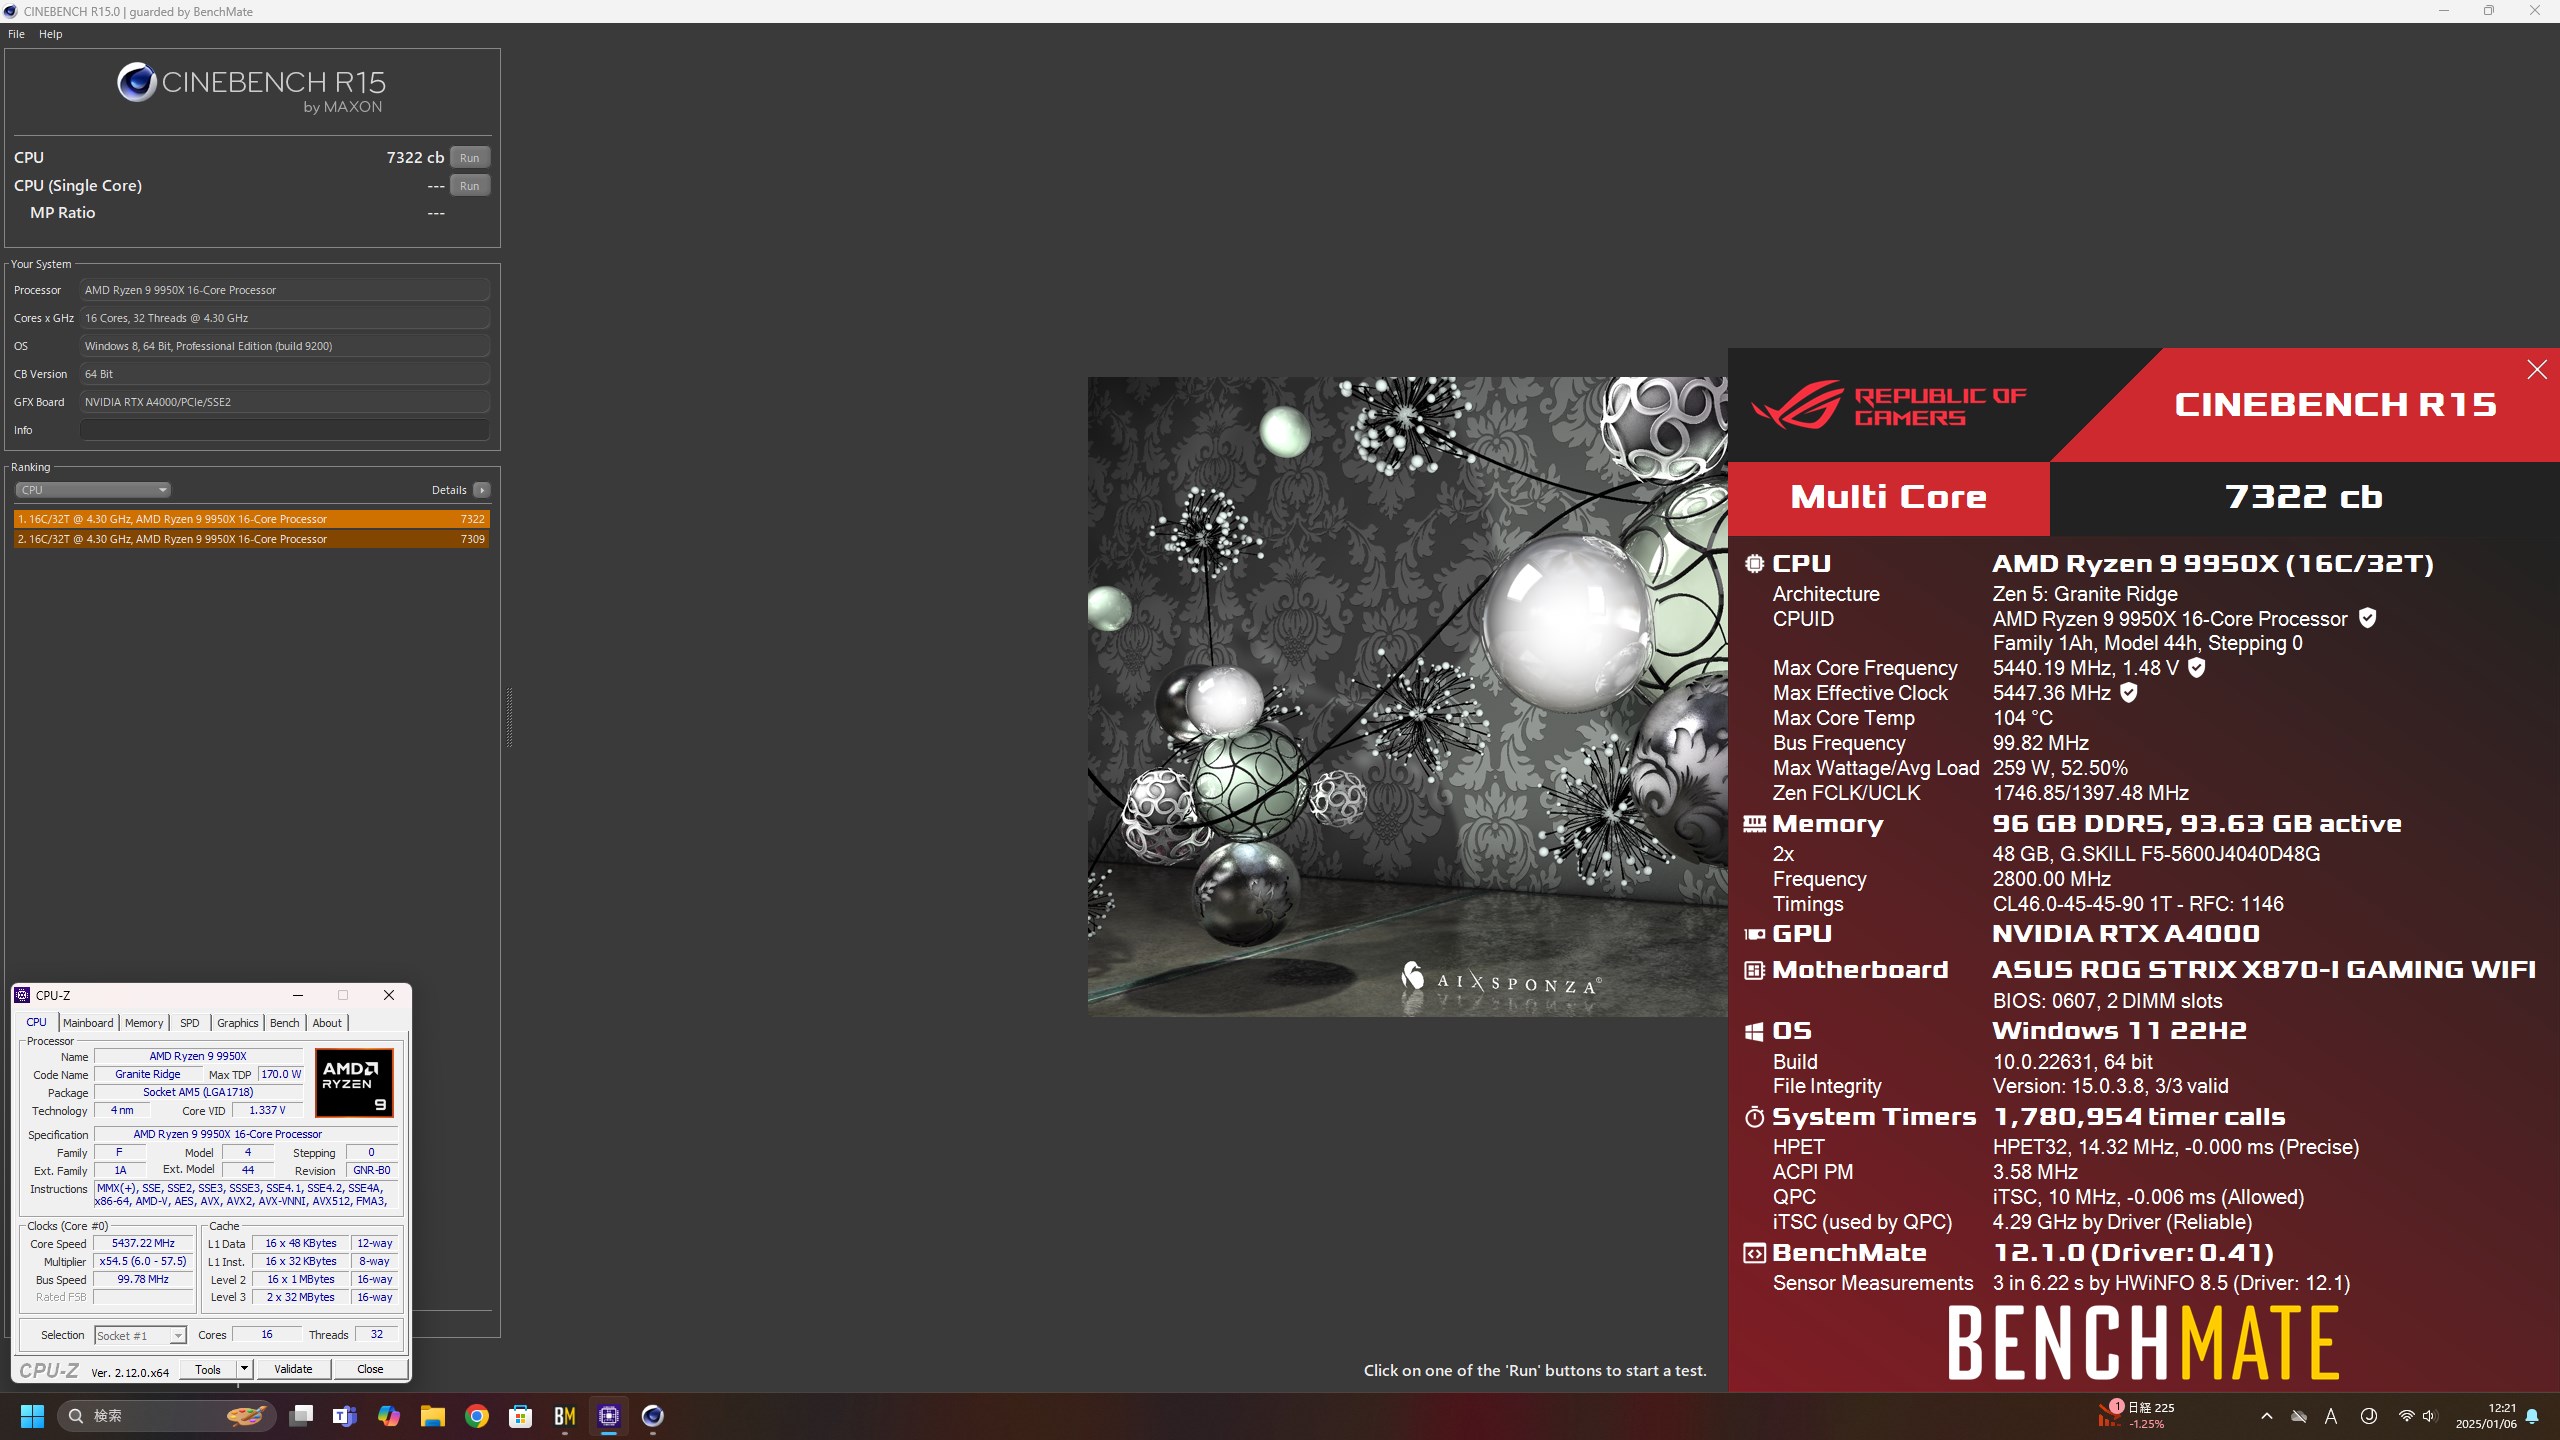Click the Motherboard section icon in BenchMate
The height and width of the screenshot is (1440, 2560).
[1754, 970]
